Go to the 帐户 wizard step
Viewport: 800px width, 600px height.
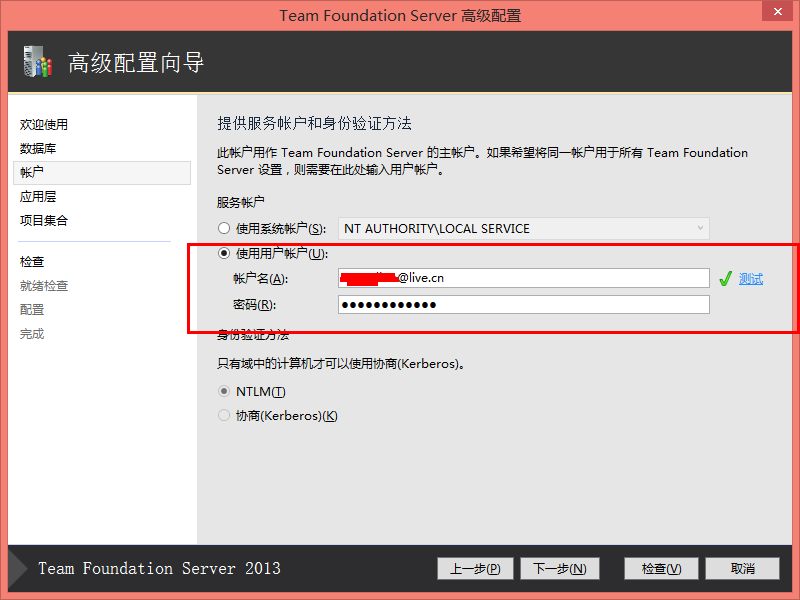point(102,172)
